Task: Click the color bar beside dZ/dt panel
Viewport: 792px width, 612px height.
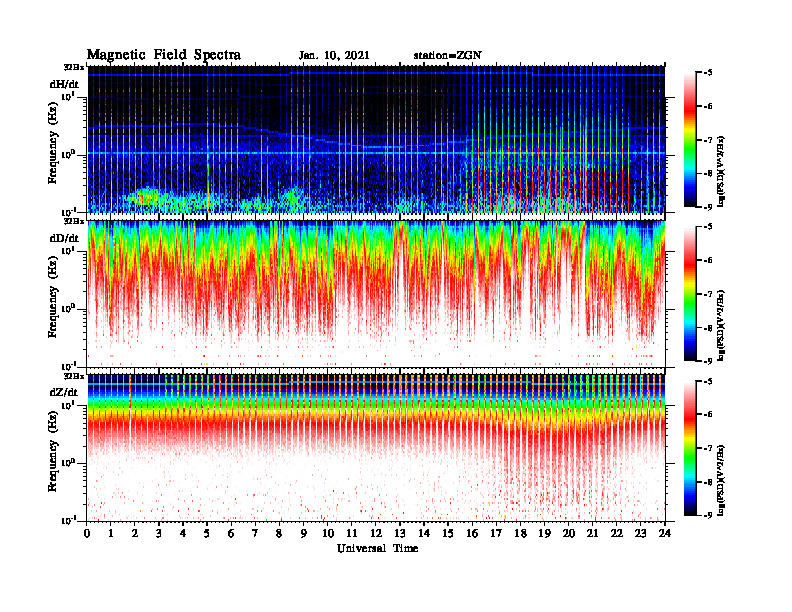Action: click(x=690, y=447)
